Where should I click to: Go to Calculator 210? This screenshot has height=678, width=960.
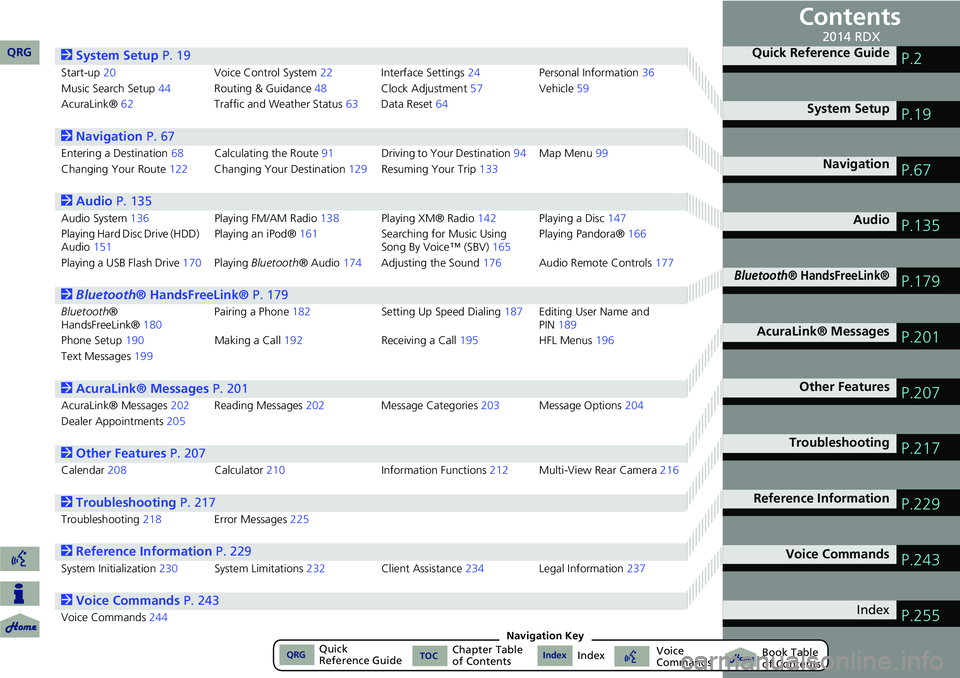click(x=250, y=470)
